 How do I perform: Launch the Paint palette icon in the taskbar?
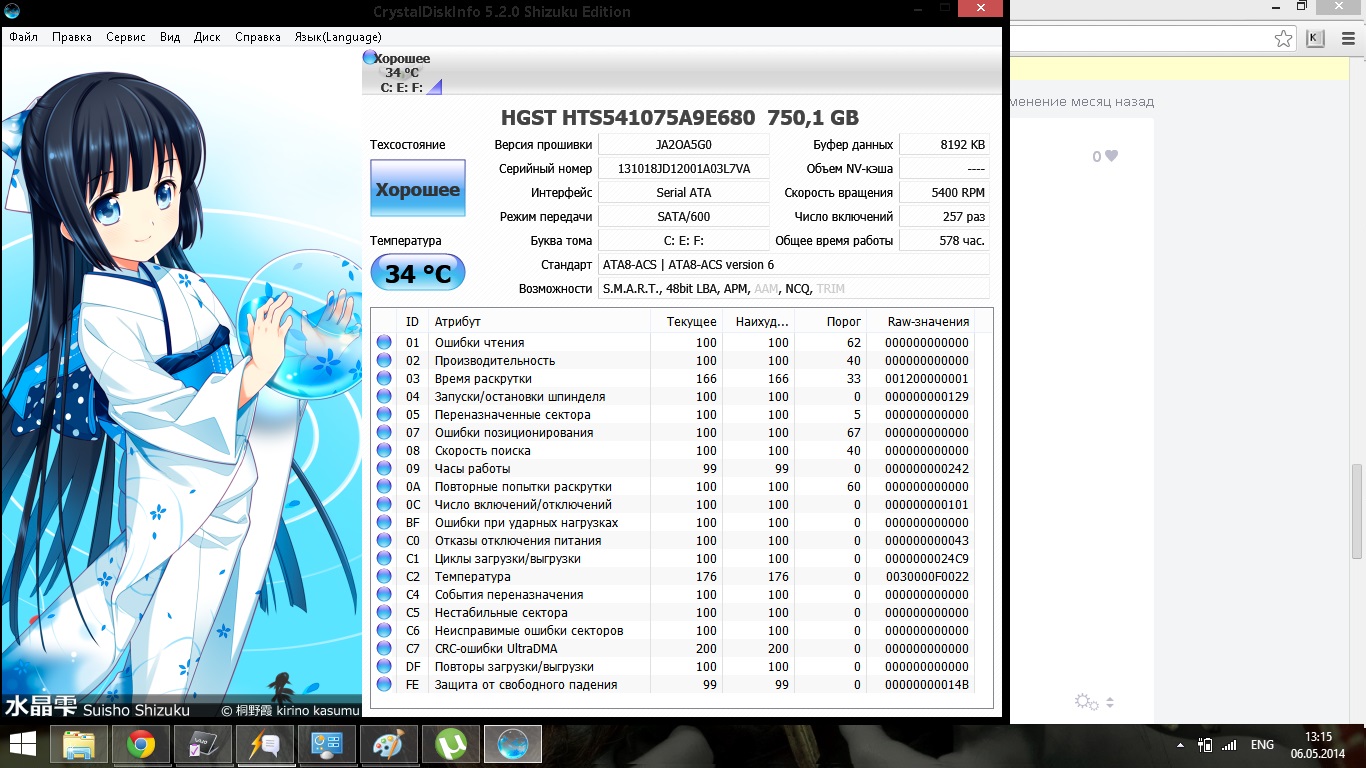(388, 745)
